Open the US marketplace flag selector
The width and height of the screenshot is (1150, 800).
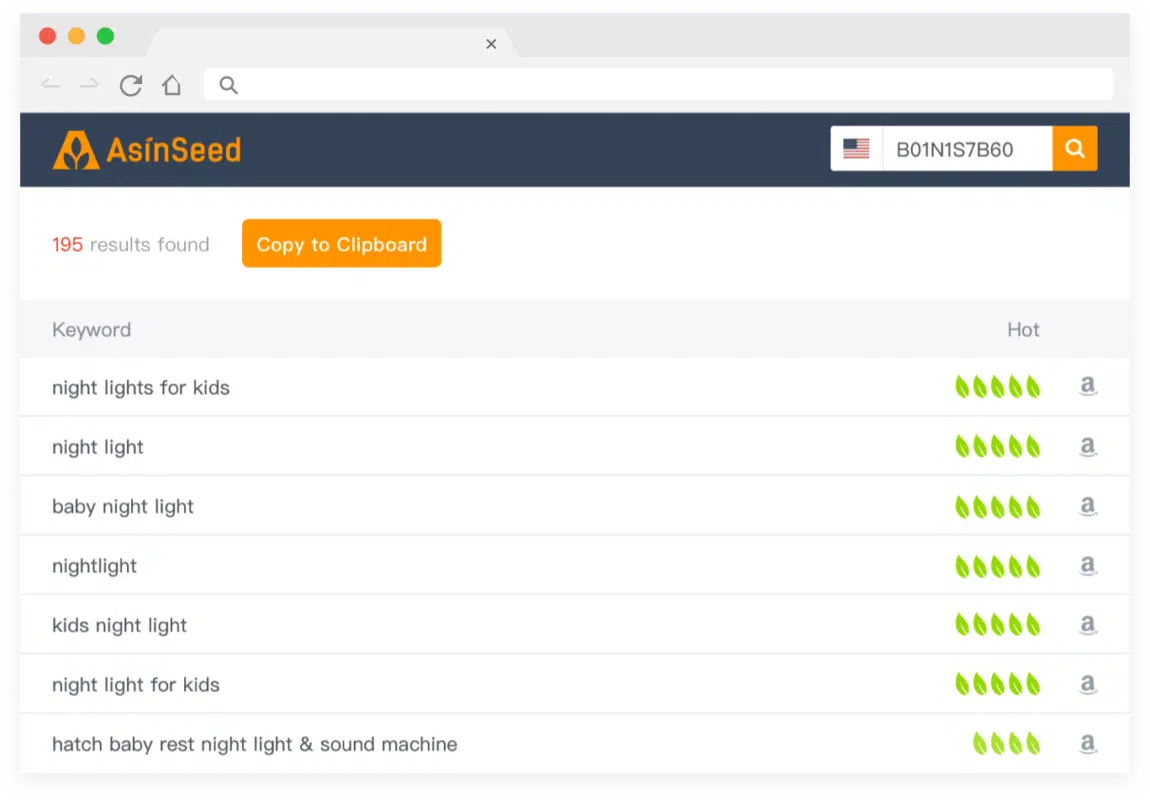[x=856, y=148]
